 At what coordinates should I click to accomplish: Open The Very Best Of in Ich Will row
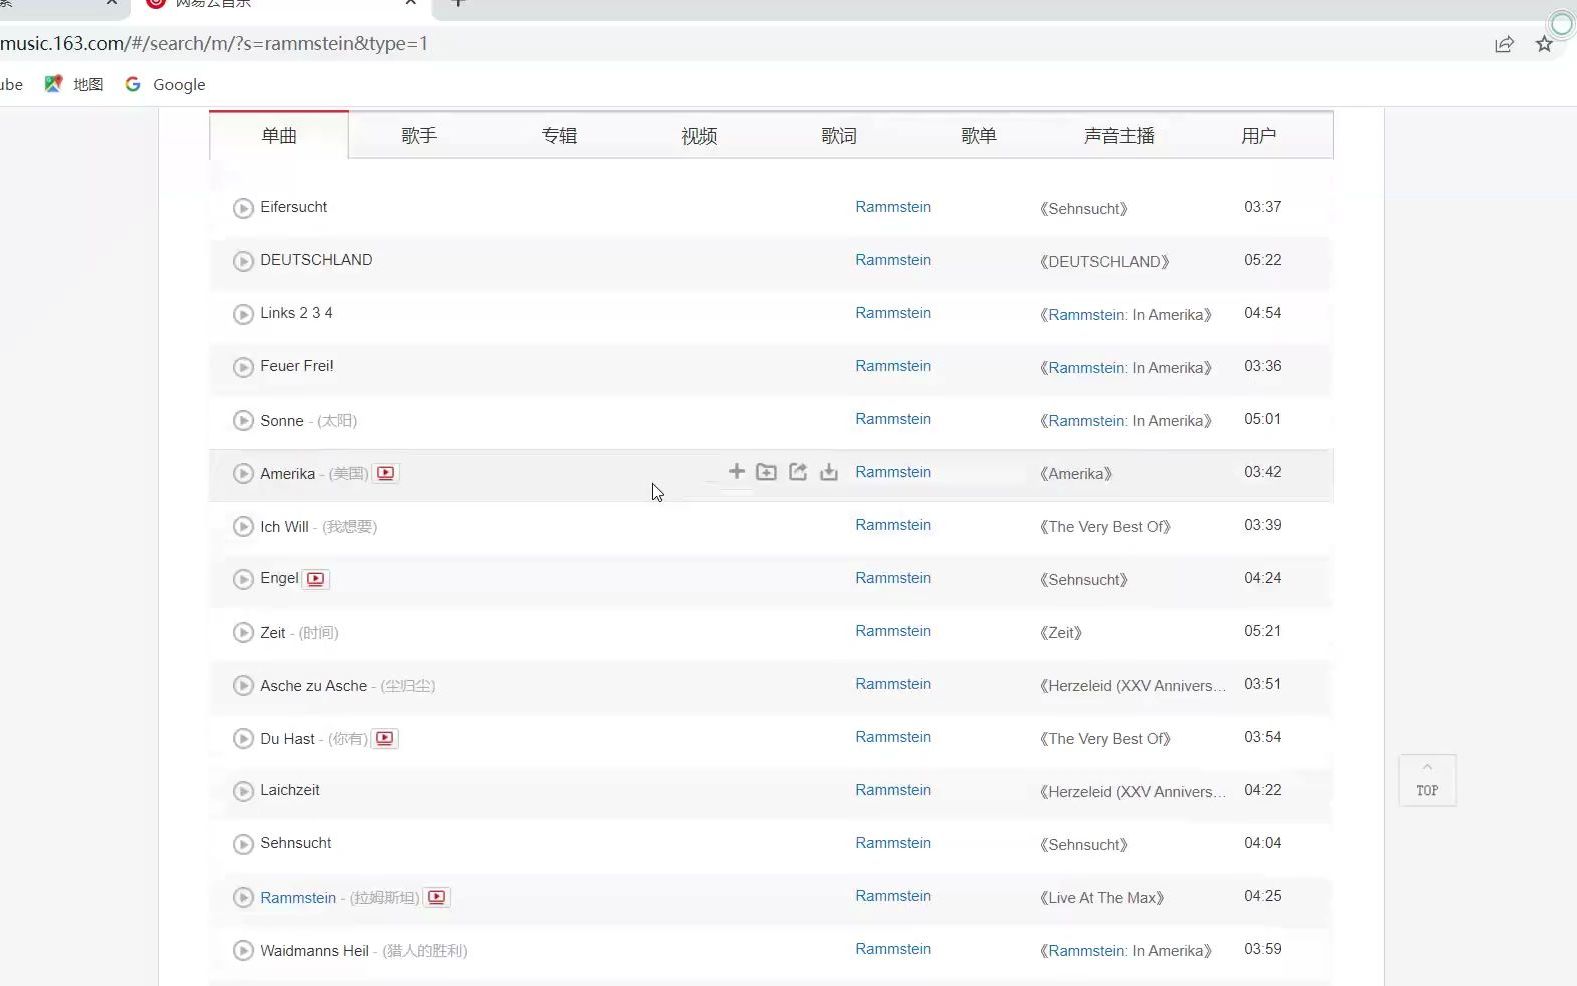tap(1105, 526)
